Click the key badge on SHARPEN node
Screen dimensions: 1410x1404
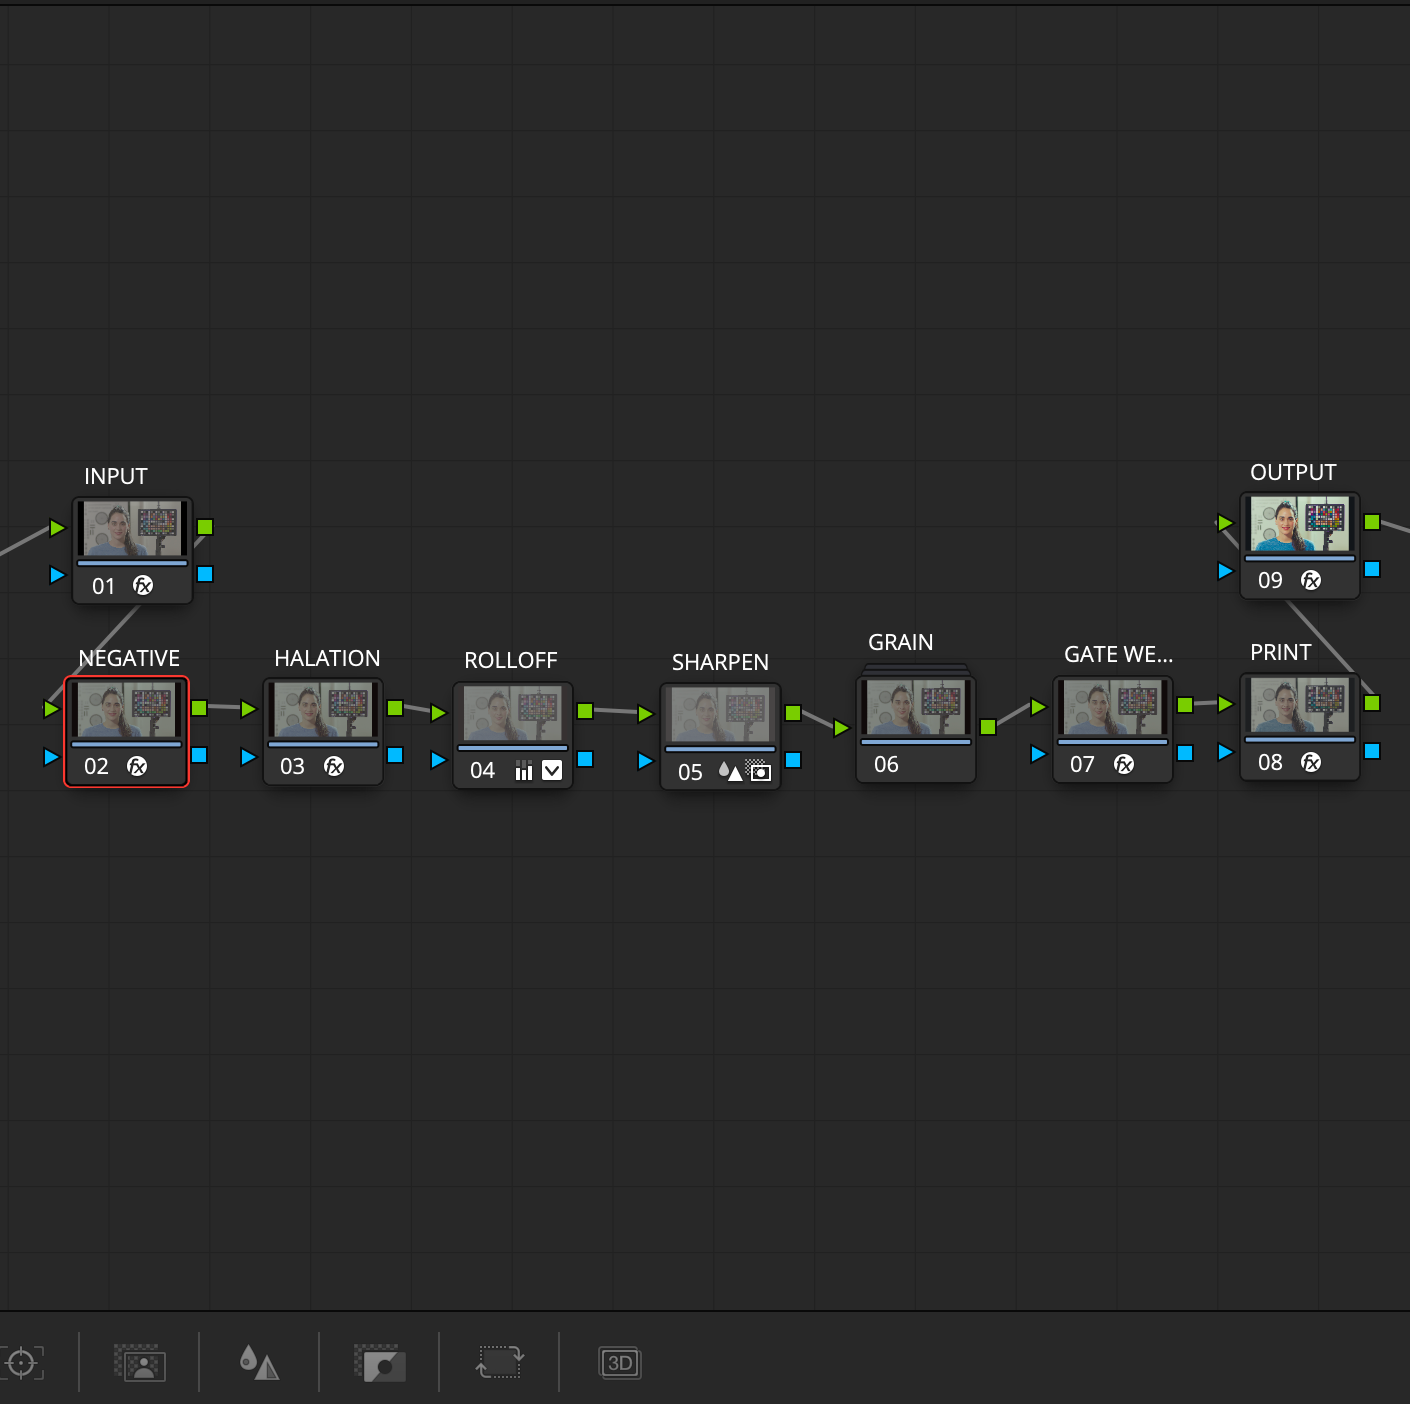click(760, 771)
